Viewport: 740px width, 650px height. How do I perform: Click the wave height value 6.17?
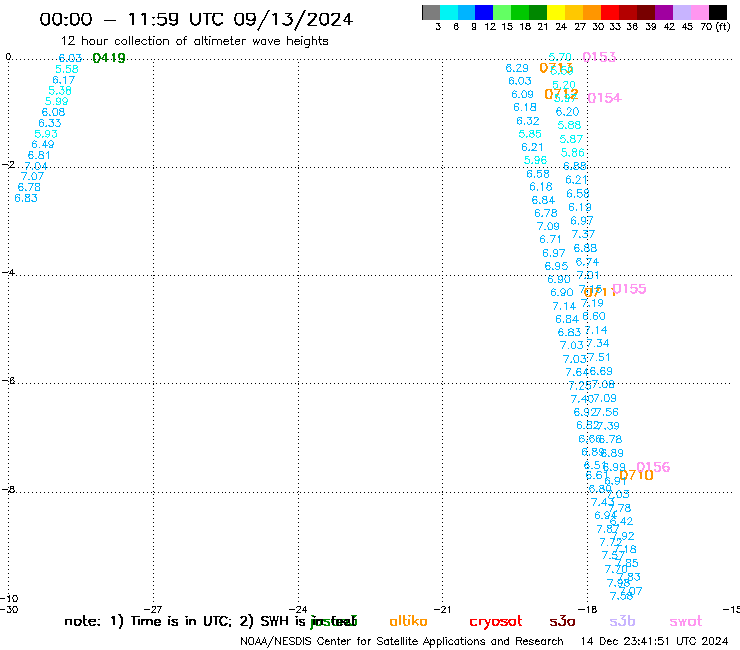pyautogui.click(x=64, y=80)
